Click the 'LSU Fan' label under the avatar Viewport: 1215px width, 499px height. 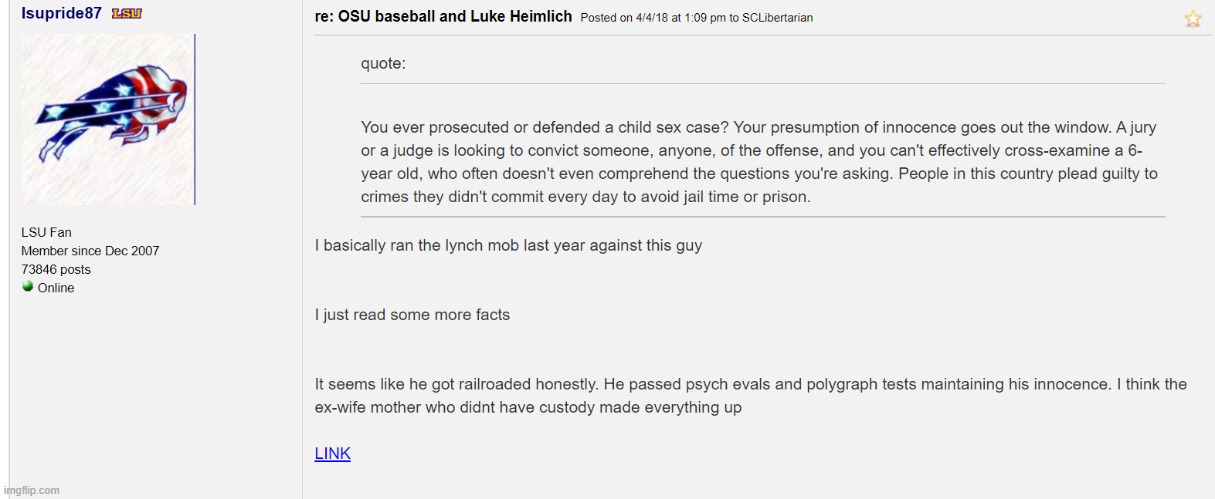coord(46,233)
